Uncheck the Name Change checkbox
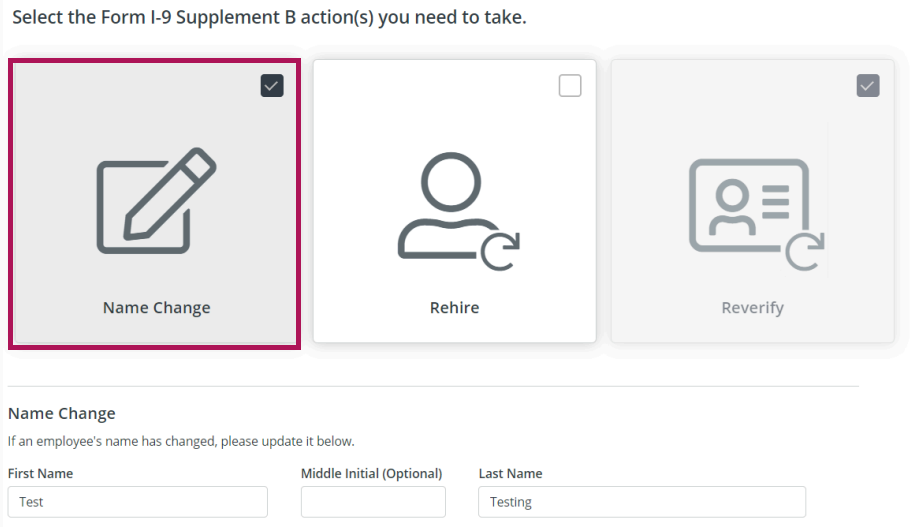911x527 pixels. point(272,86)
